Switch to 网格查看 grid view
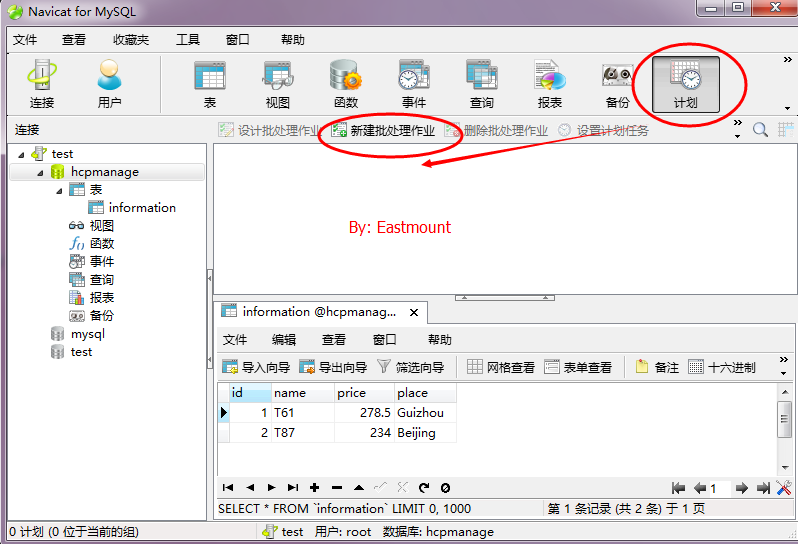 501,367
